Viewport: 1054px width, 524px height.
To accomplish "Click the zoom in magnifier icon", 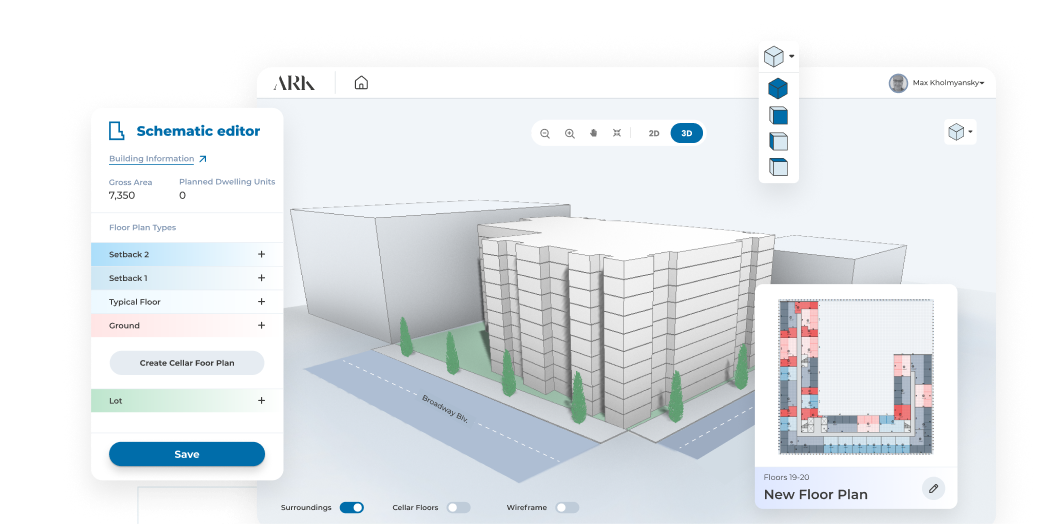I will click(x=569, y=133).
